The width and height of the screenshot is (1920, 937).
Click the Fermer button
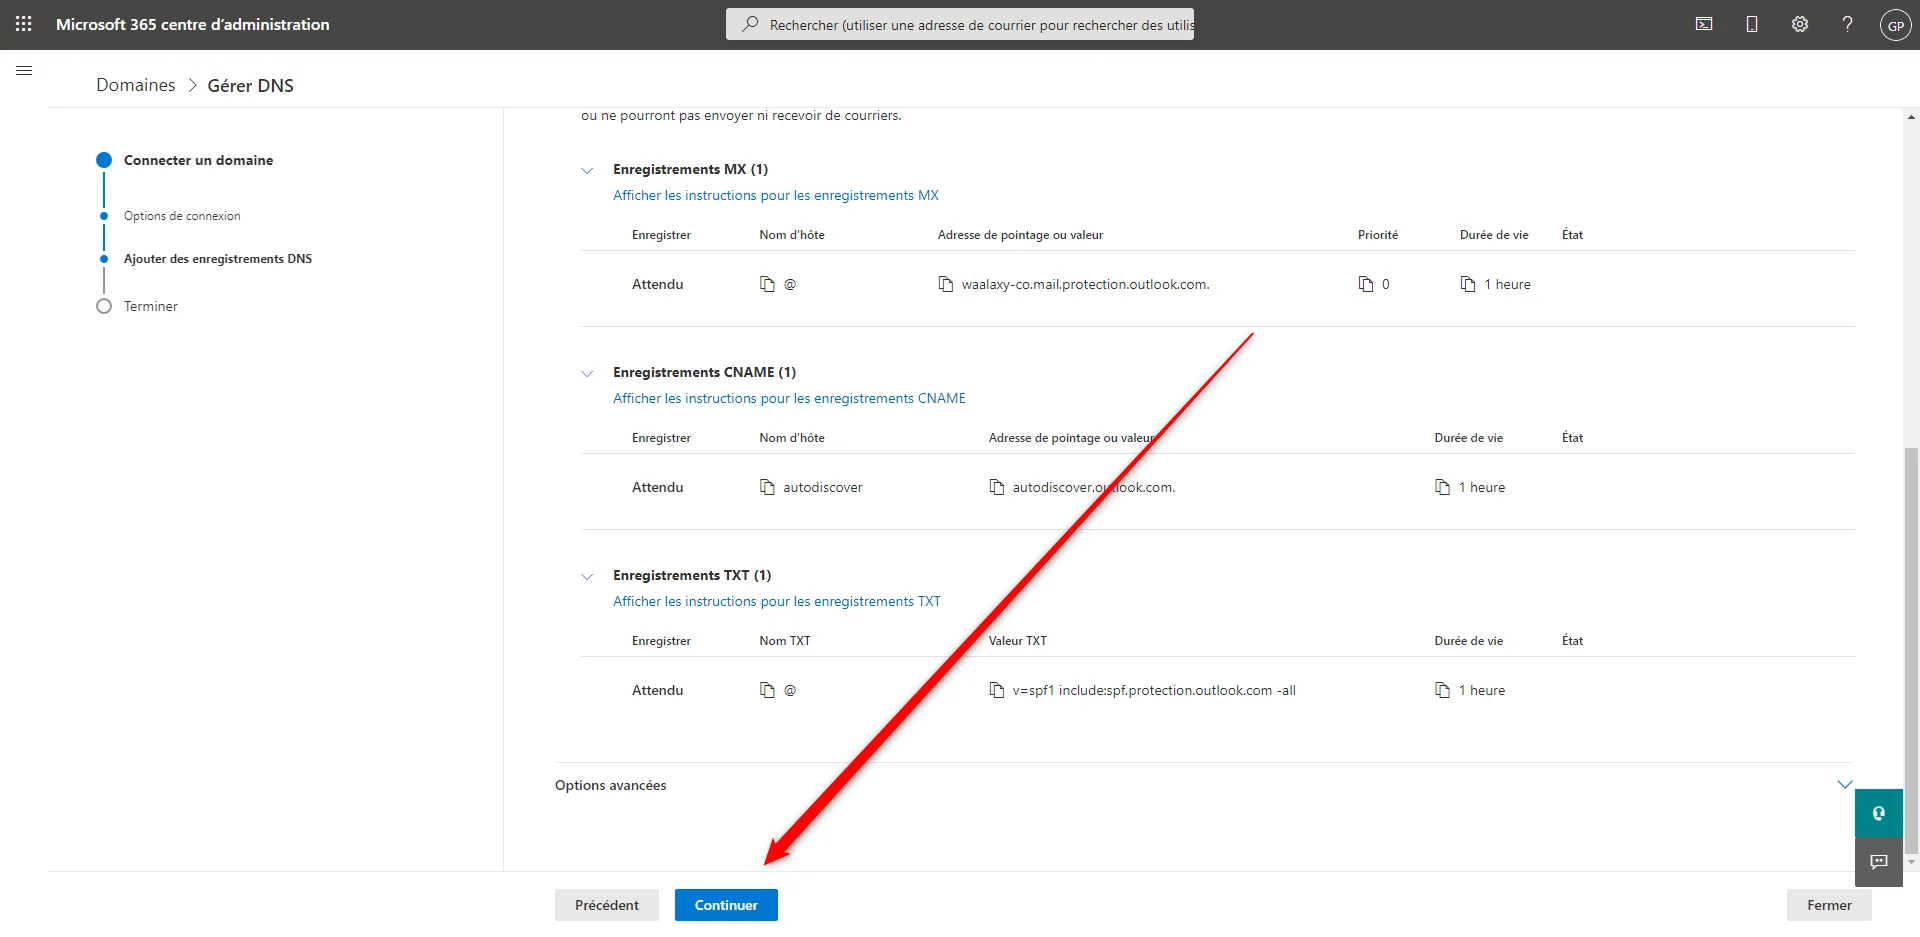coord(1829,905)
